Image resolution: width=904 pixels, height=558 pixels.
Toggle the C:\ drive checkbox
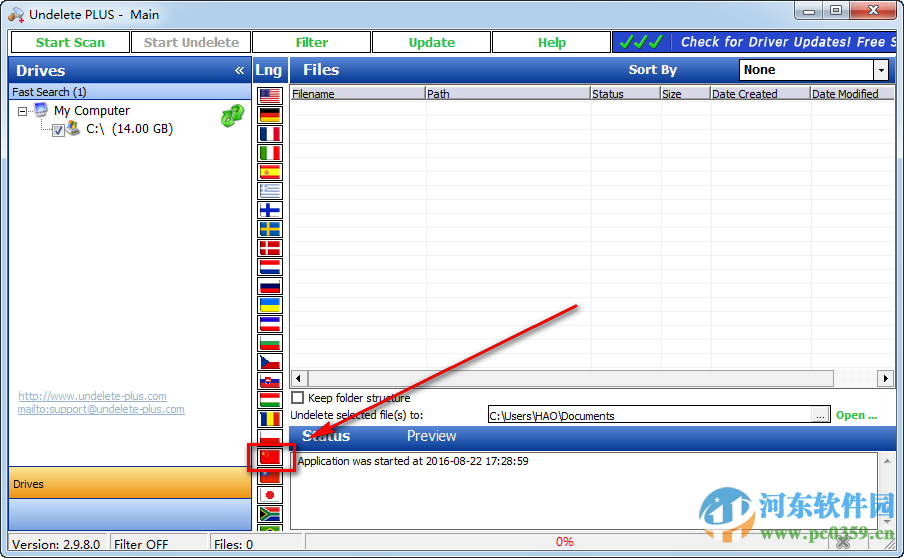(58, 131)
